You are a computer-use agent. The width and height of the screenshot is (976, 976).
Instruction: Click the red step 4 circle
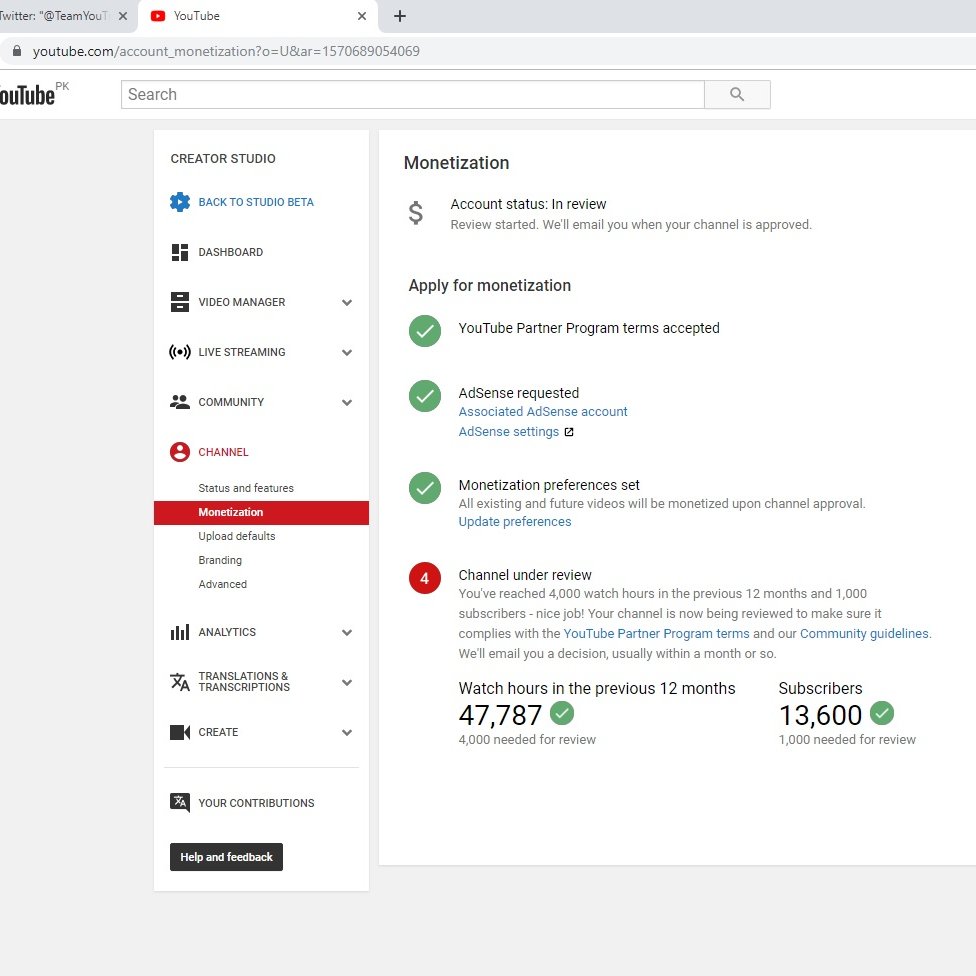click(x=425, y=578)
